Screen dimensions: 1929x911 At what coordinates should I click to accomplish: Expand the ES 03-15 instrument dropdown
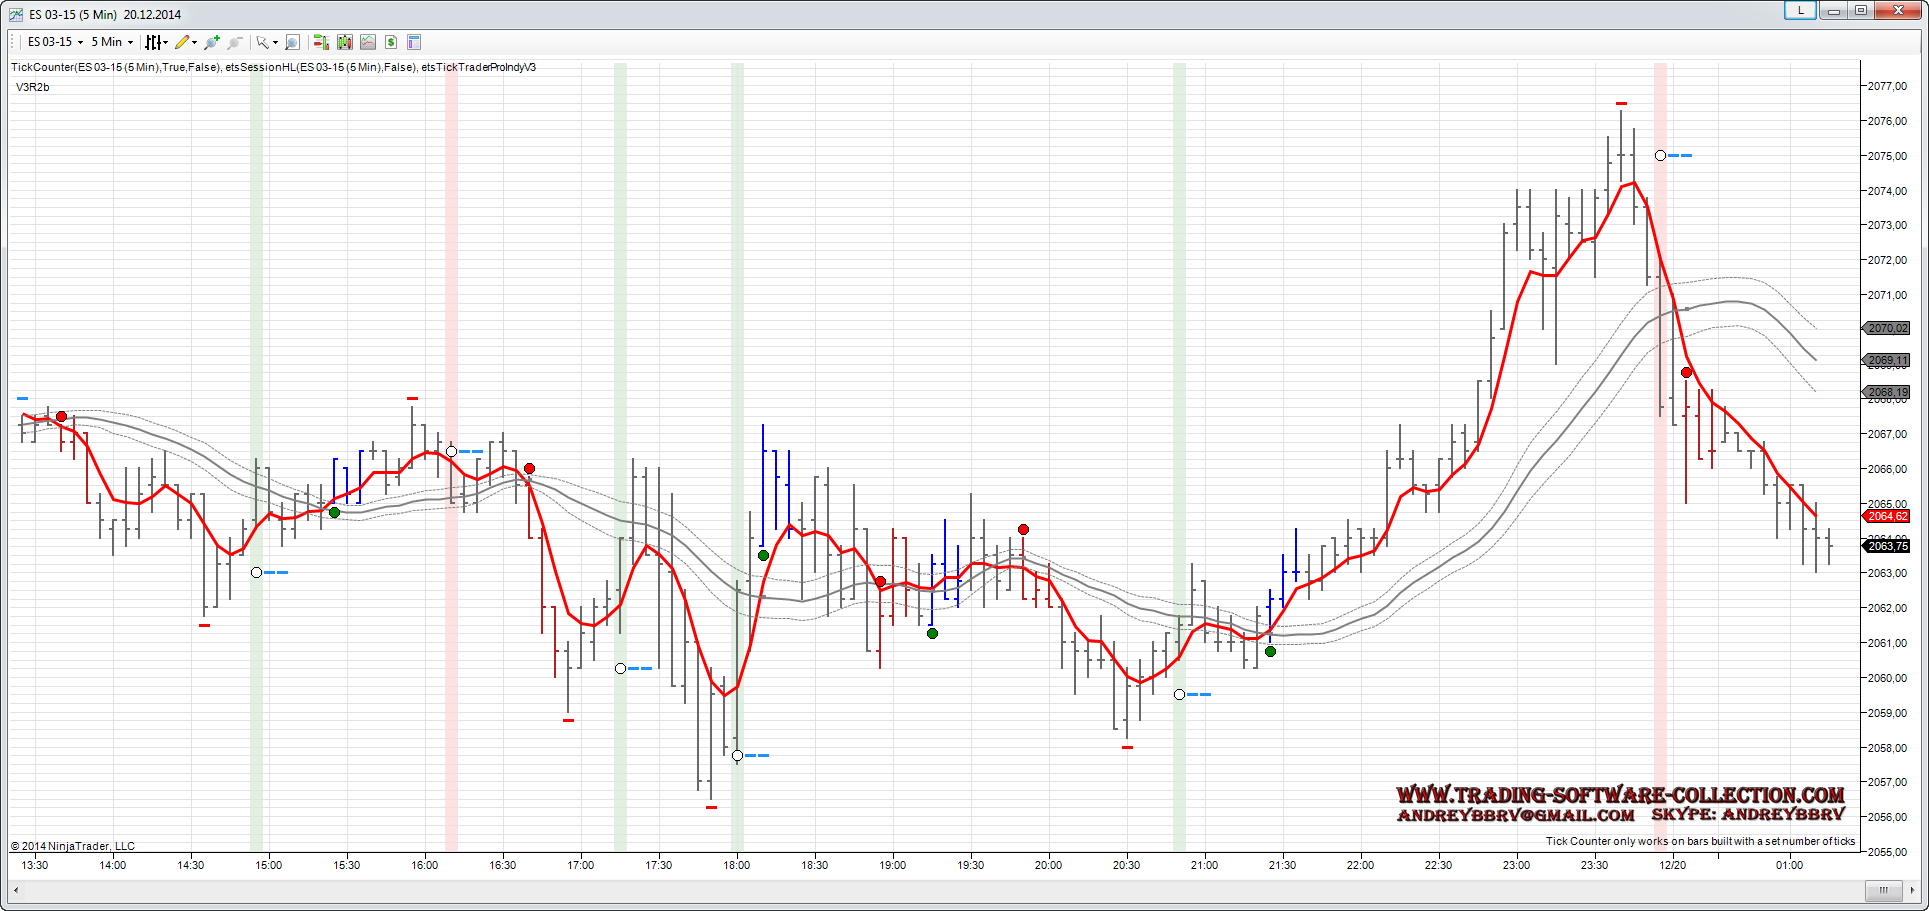[55, 42]
